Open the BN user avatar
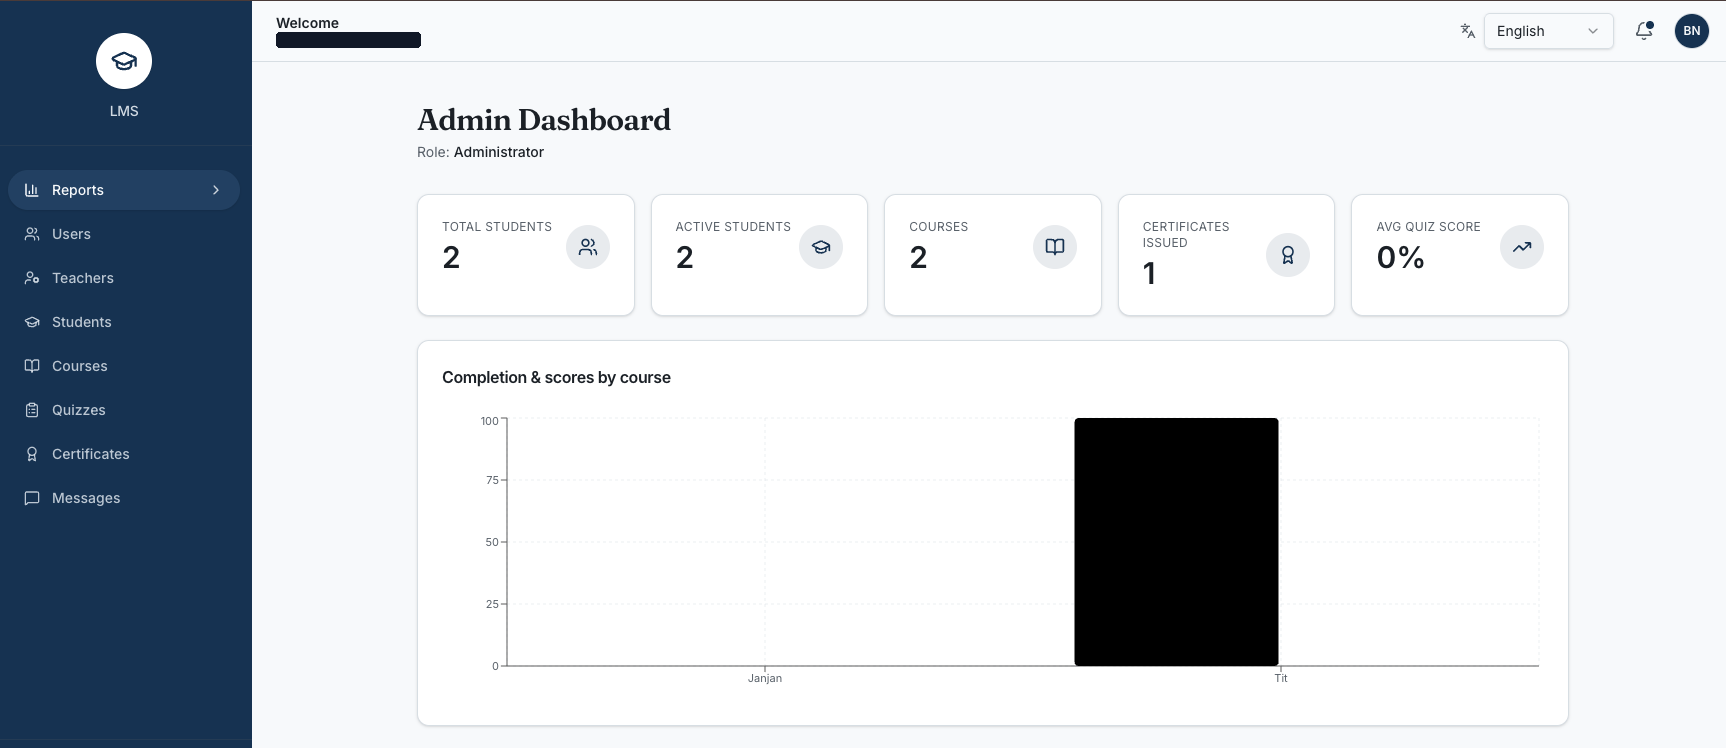This screenshot has width=1726, height=748. pyautogui.click(x=1692, y=31)
